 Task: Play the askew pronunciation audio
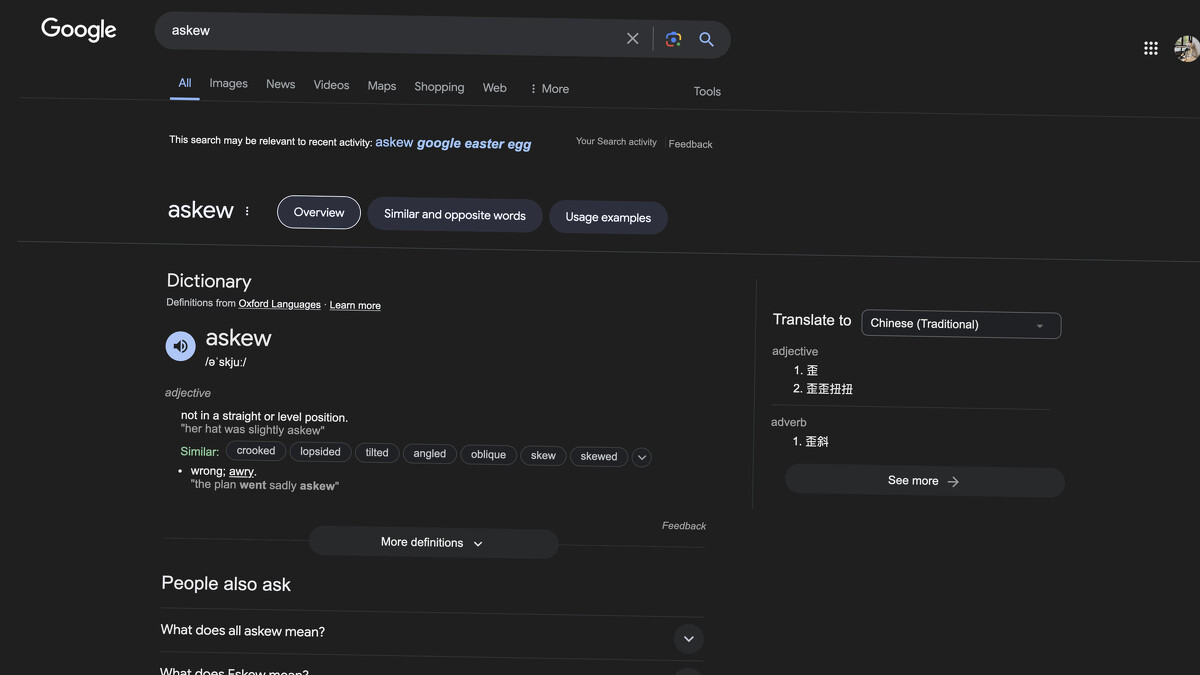click(180, 346)
